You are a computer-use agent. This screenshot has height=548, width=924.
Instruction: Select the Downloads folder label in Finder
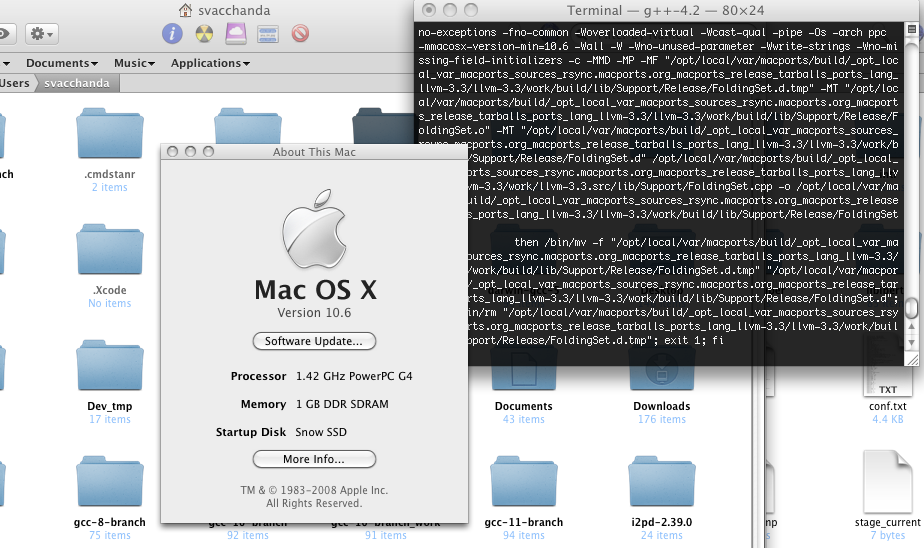click(x=662, y=406)
